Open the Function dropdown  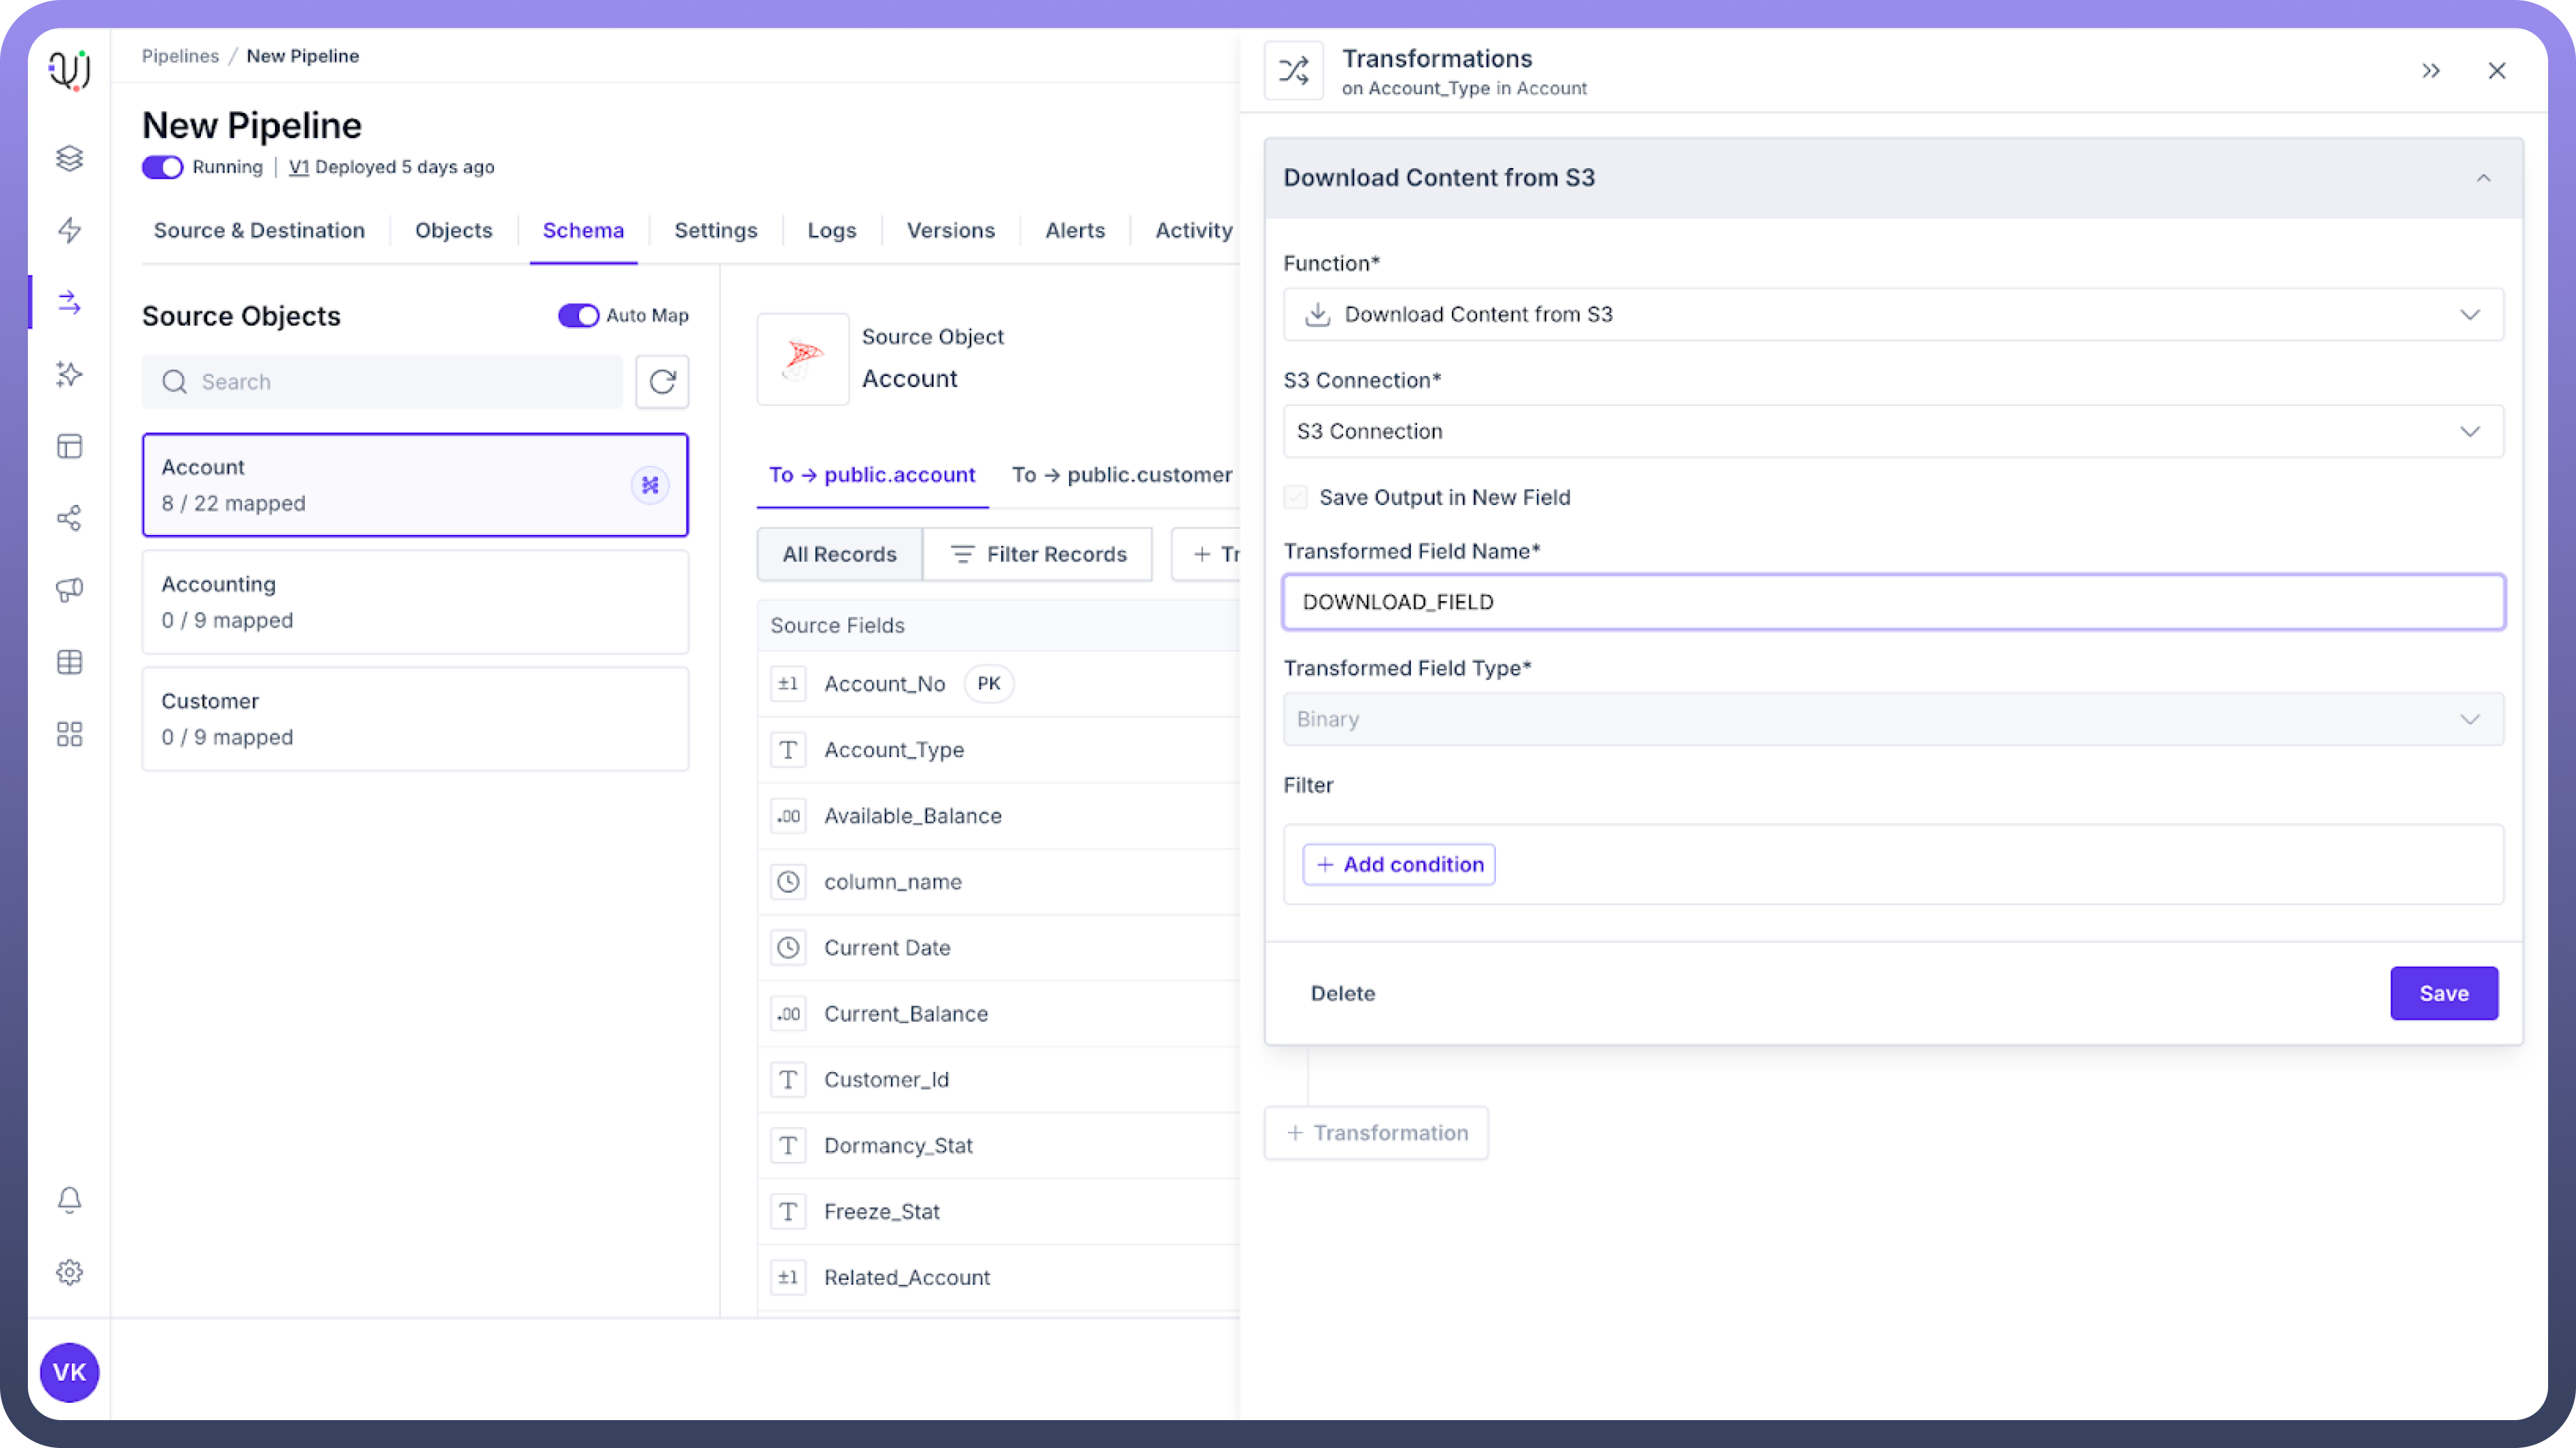[x=1892, y=314]
